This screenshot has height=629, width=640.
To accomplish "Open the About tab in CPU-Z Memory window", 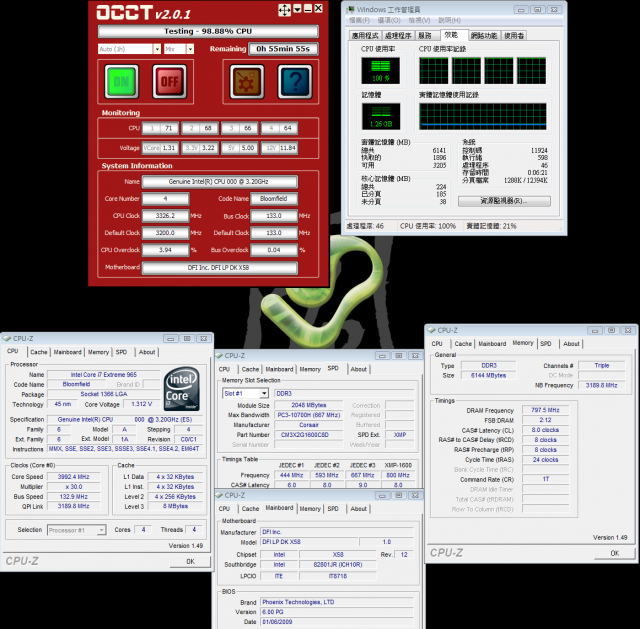I will click(571, 344).
